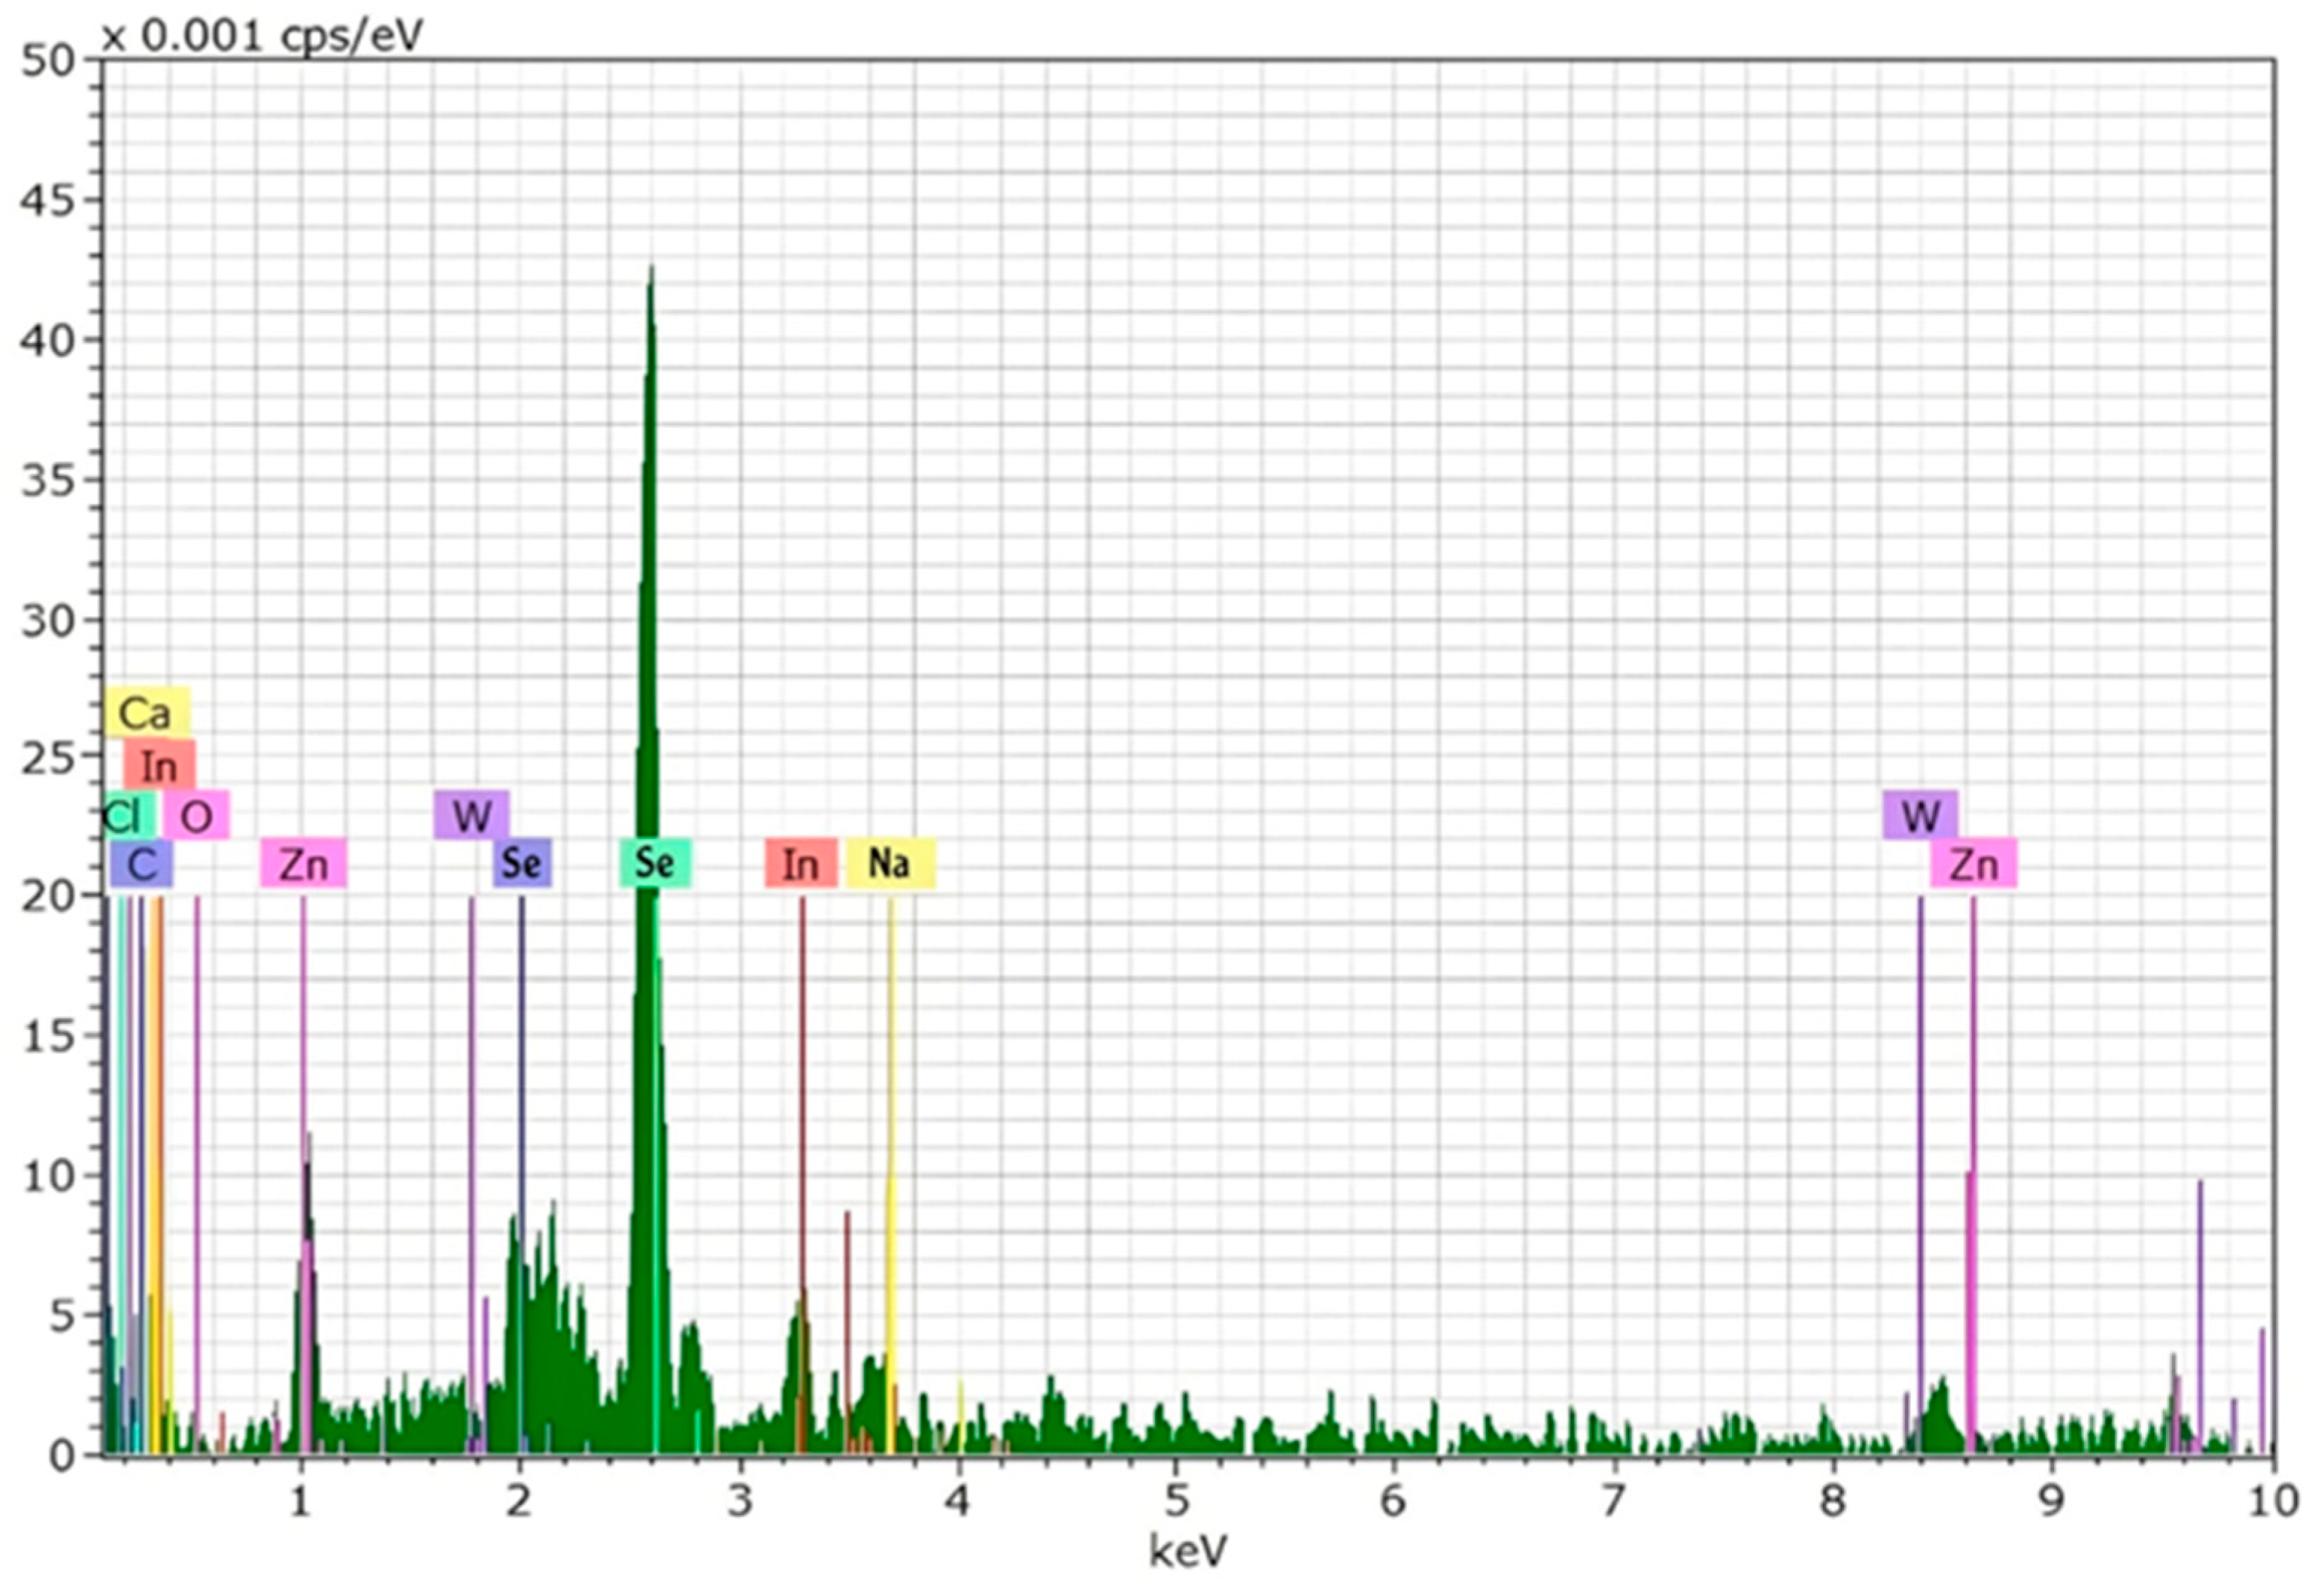Click the 'x 0.001 cps/eV' axis title
The width and height of the screenshot is (2324, 1587).
click(x=263, y=36)
